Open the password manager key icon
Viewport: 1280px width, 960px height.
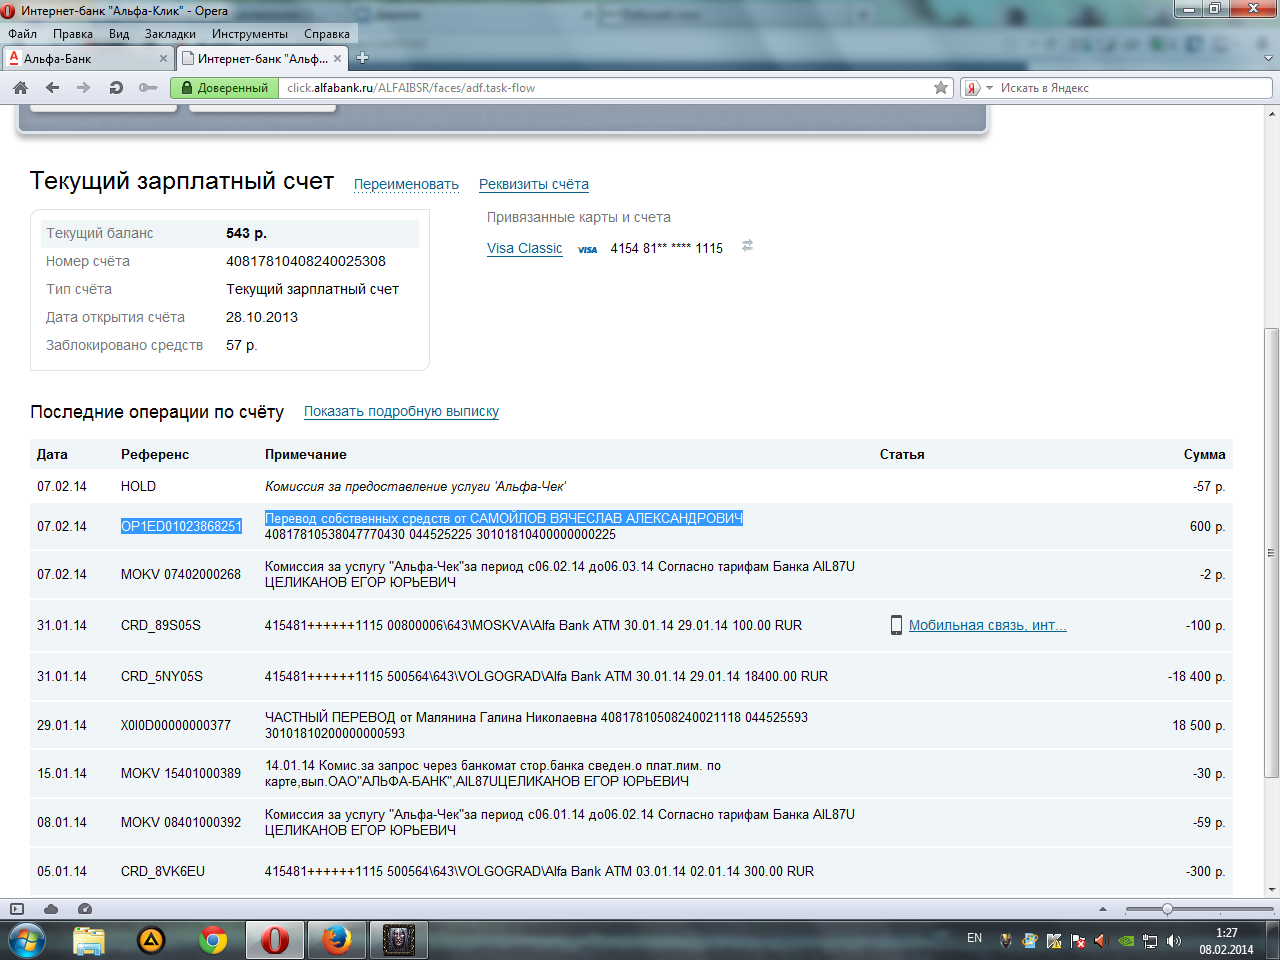click(x=148, y=88)
